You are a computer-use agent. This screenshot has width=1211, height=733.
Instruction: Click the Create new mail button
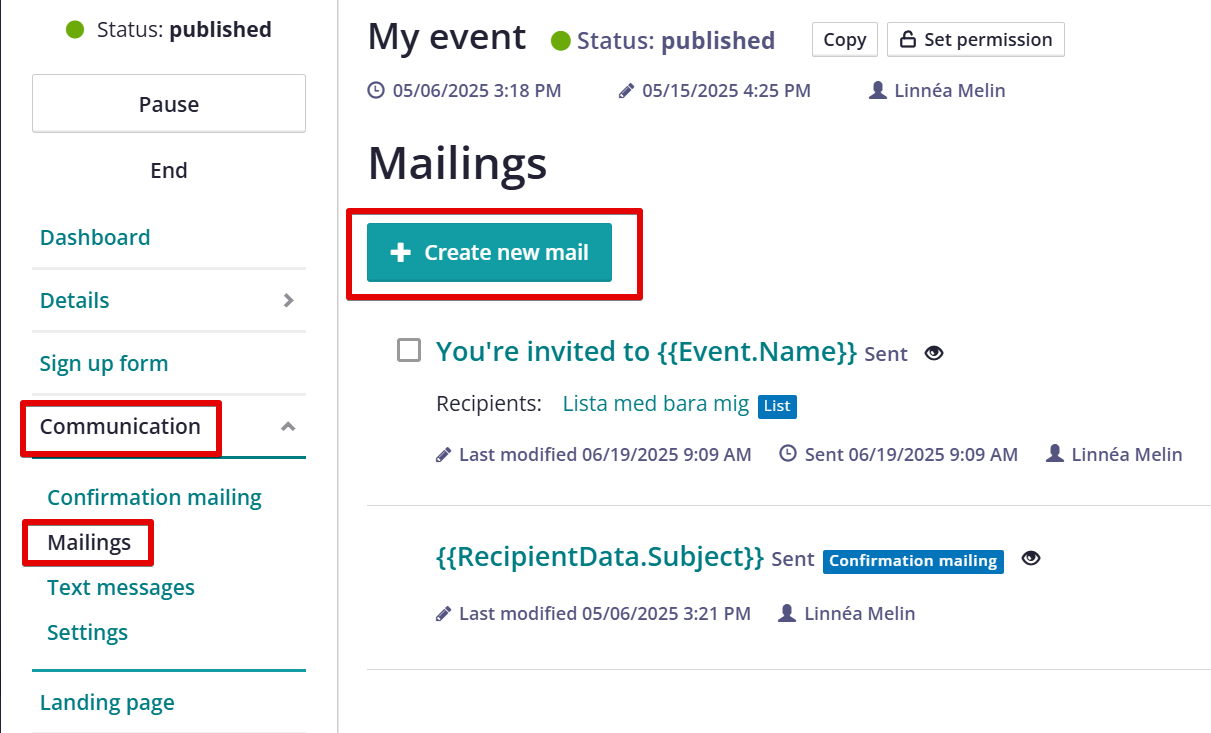click(489, 252)
